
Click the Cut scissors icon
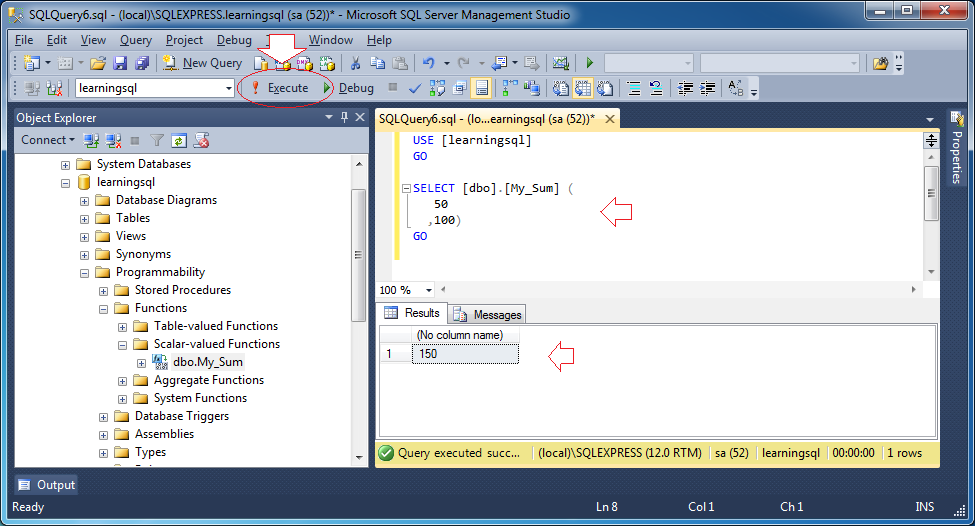pyautogui.click(x=355, y=63)
